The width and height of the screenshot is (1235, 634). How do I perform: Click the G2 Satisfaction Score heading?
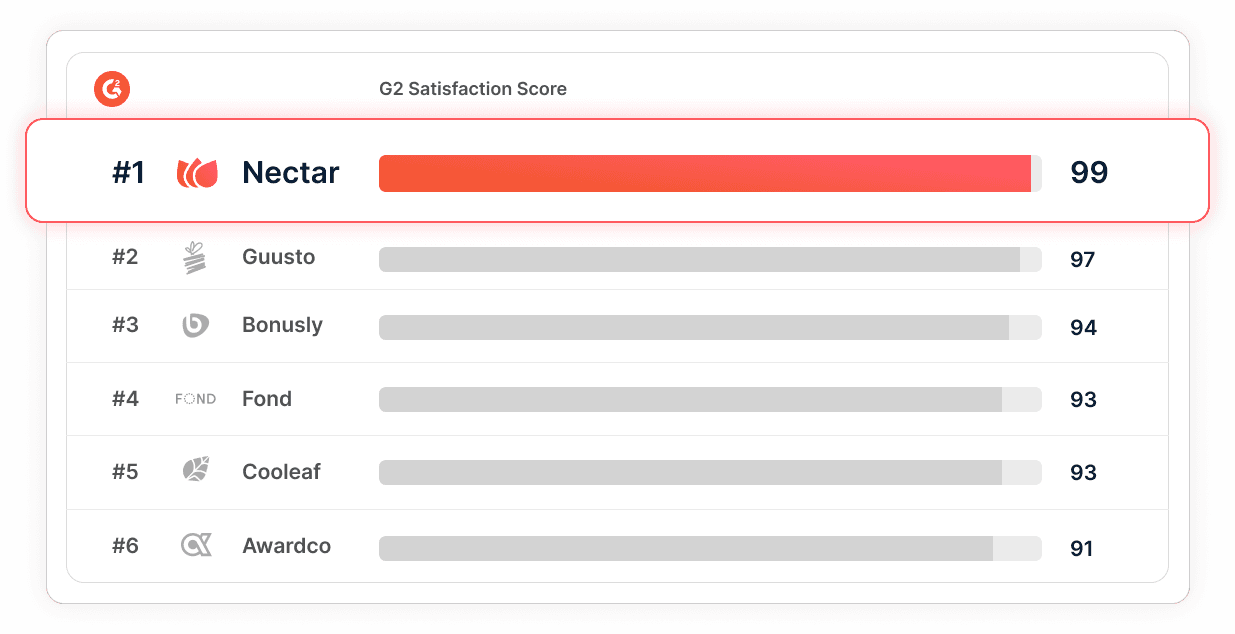(472, 89)
